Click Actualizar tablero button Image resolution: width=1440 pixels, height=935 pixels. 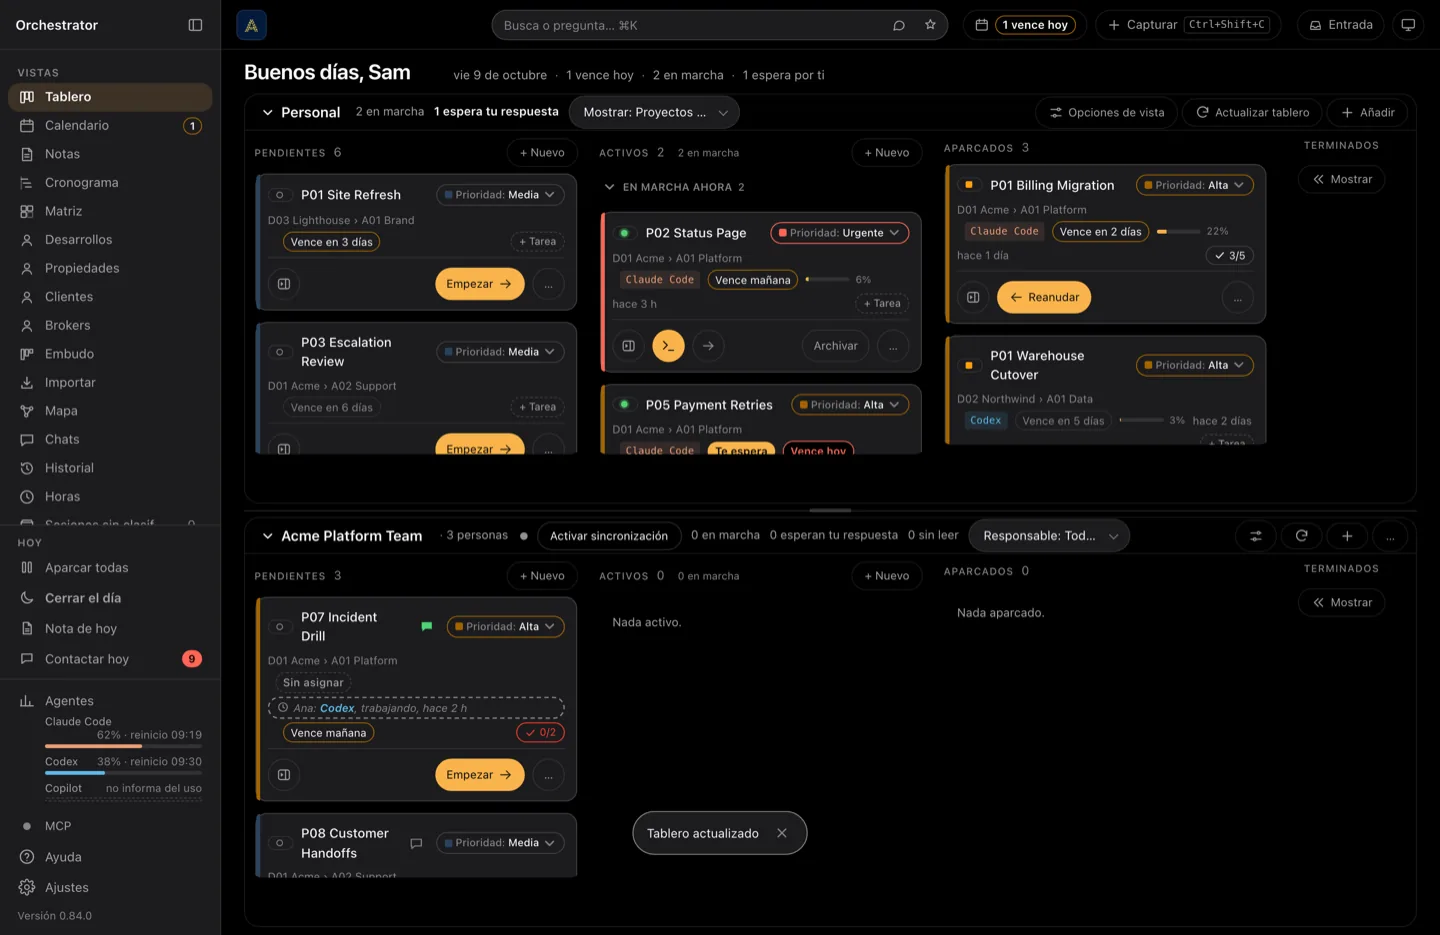click(1252, 112)
